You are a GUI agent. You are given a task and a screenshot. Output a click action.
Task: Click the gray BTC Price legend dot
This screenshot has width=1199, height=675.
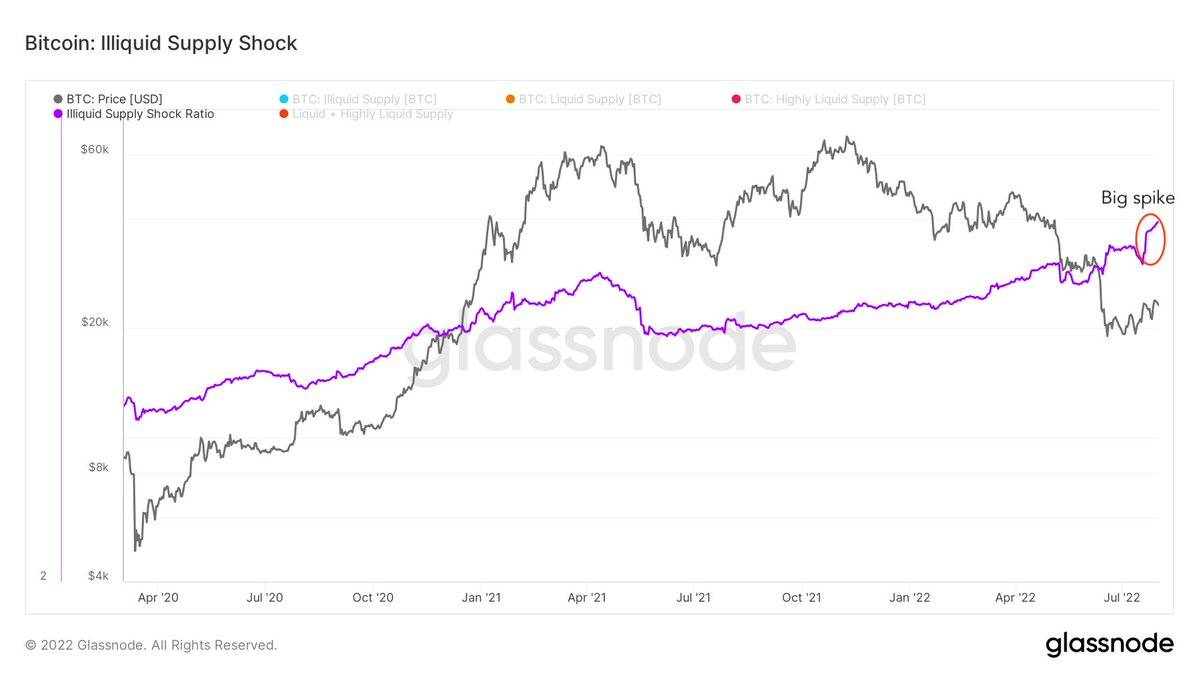coord(58,99)
